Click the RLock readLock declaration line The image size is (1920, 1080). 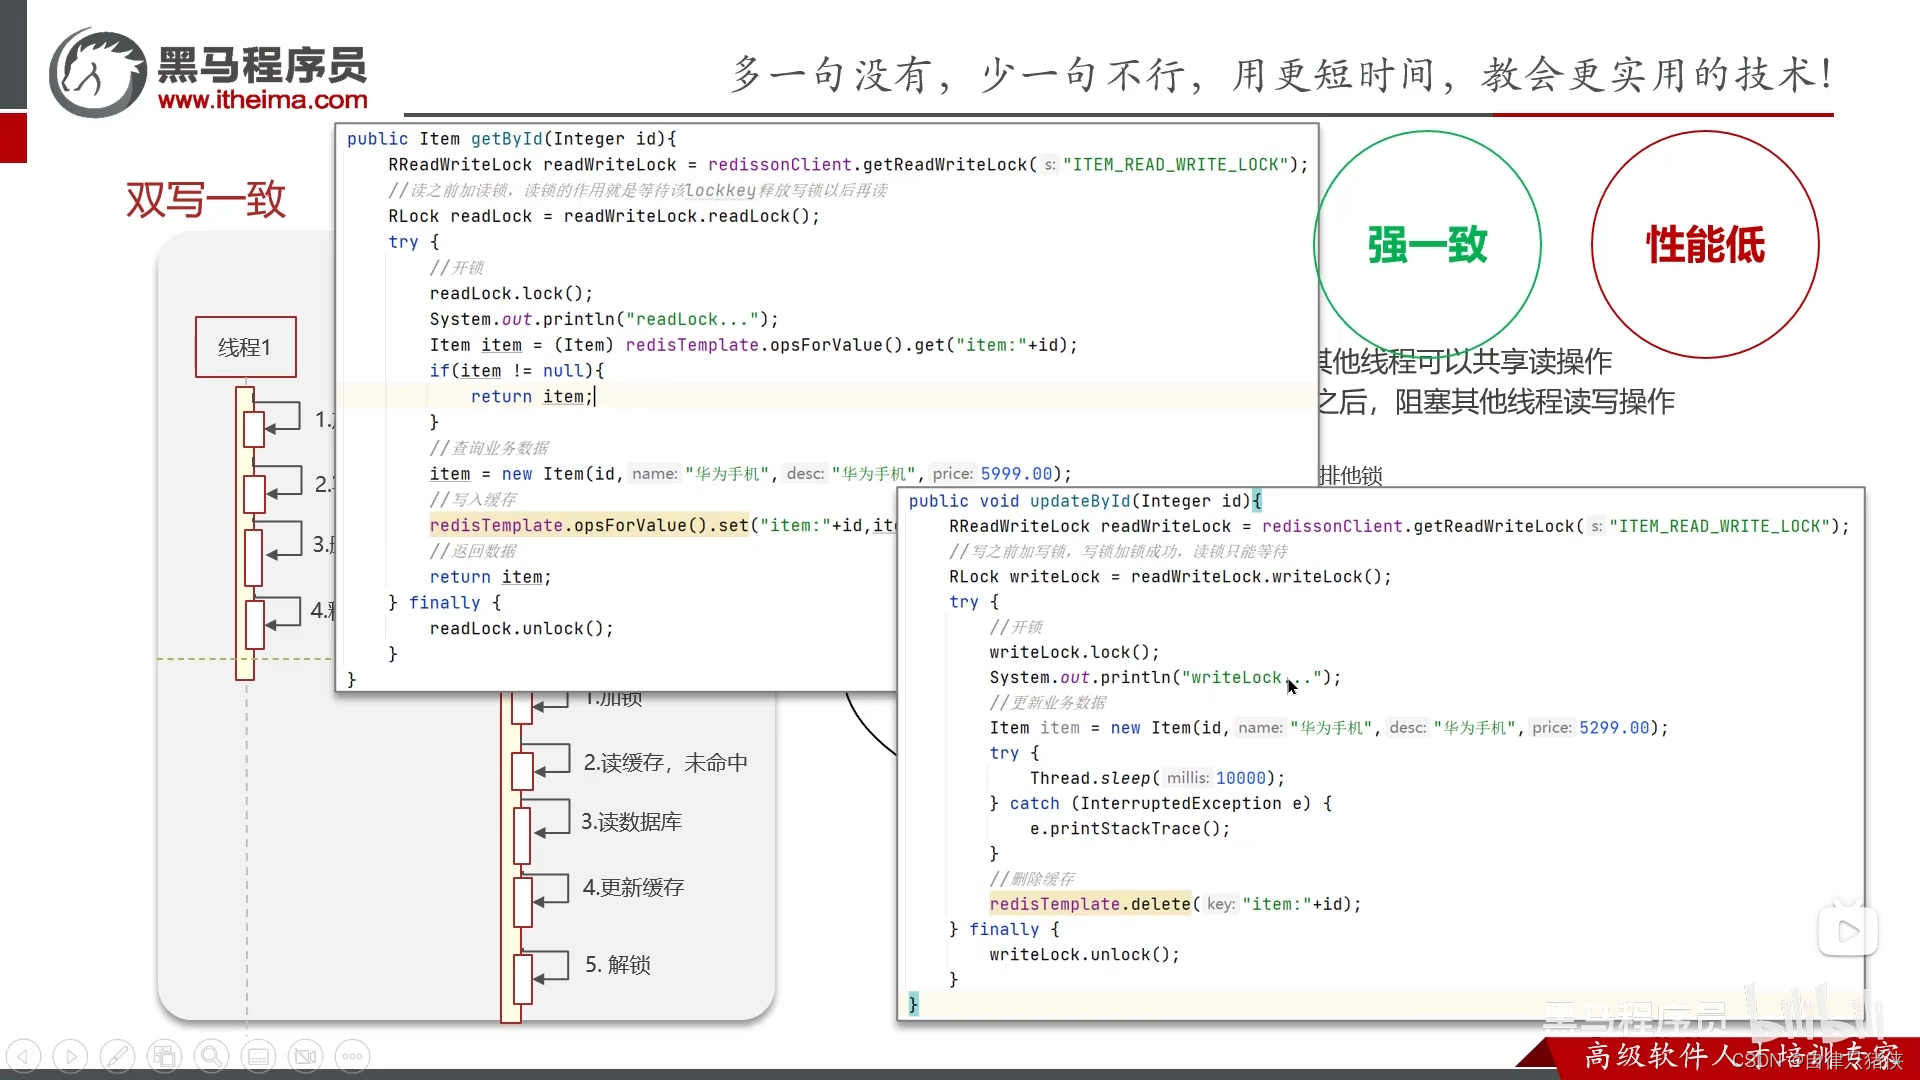[604, 216]
